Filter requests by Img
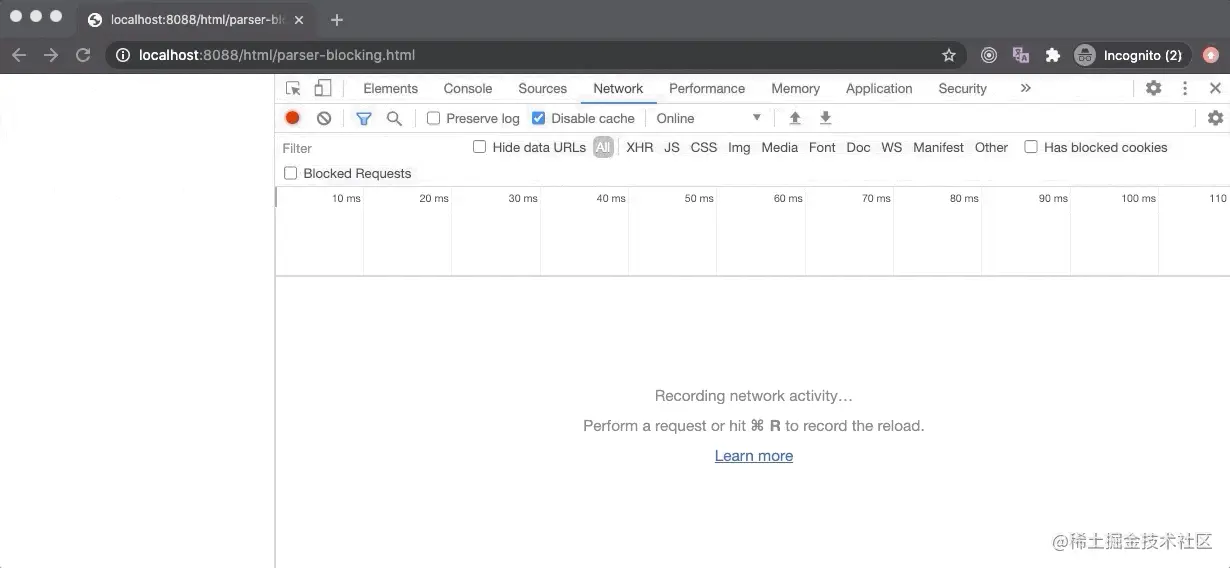This screenshot has width=1230, height=568. click(739, 147)
